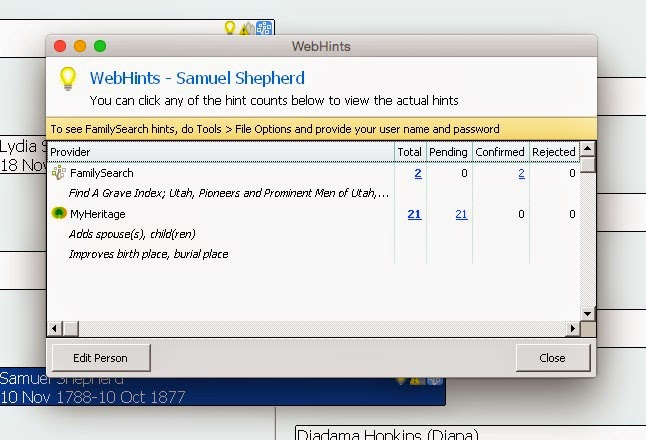Select Diadama Hopkins (Diana) box in pedigree
The image size is (646, 440).
470,433
